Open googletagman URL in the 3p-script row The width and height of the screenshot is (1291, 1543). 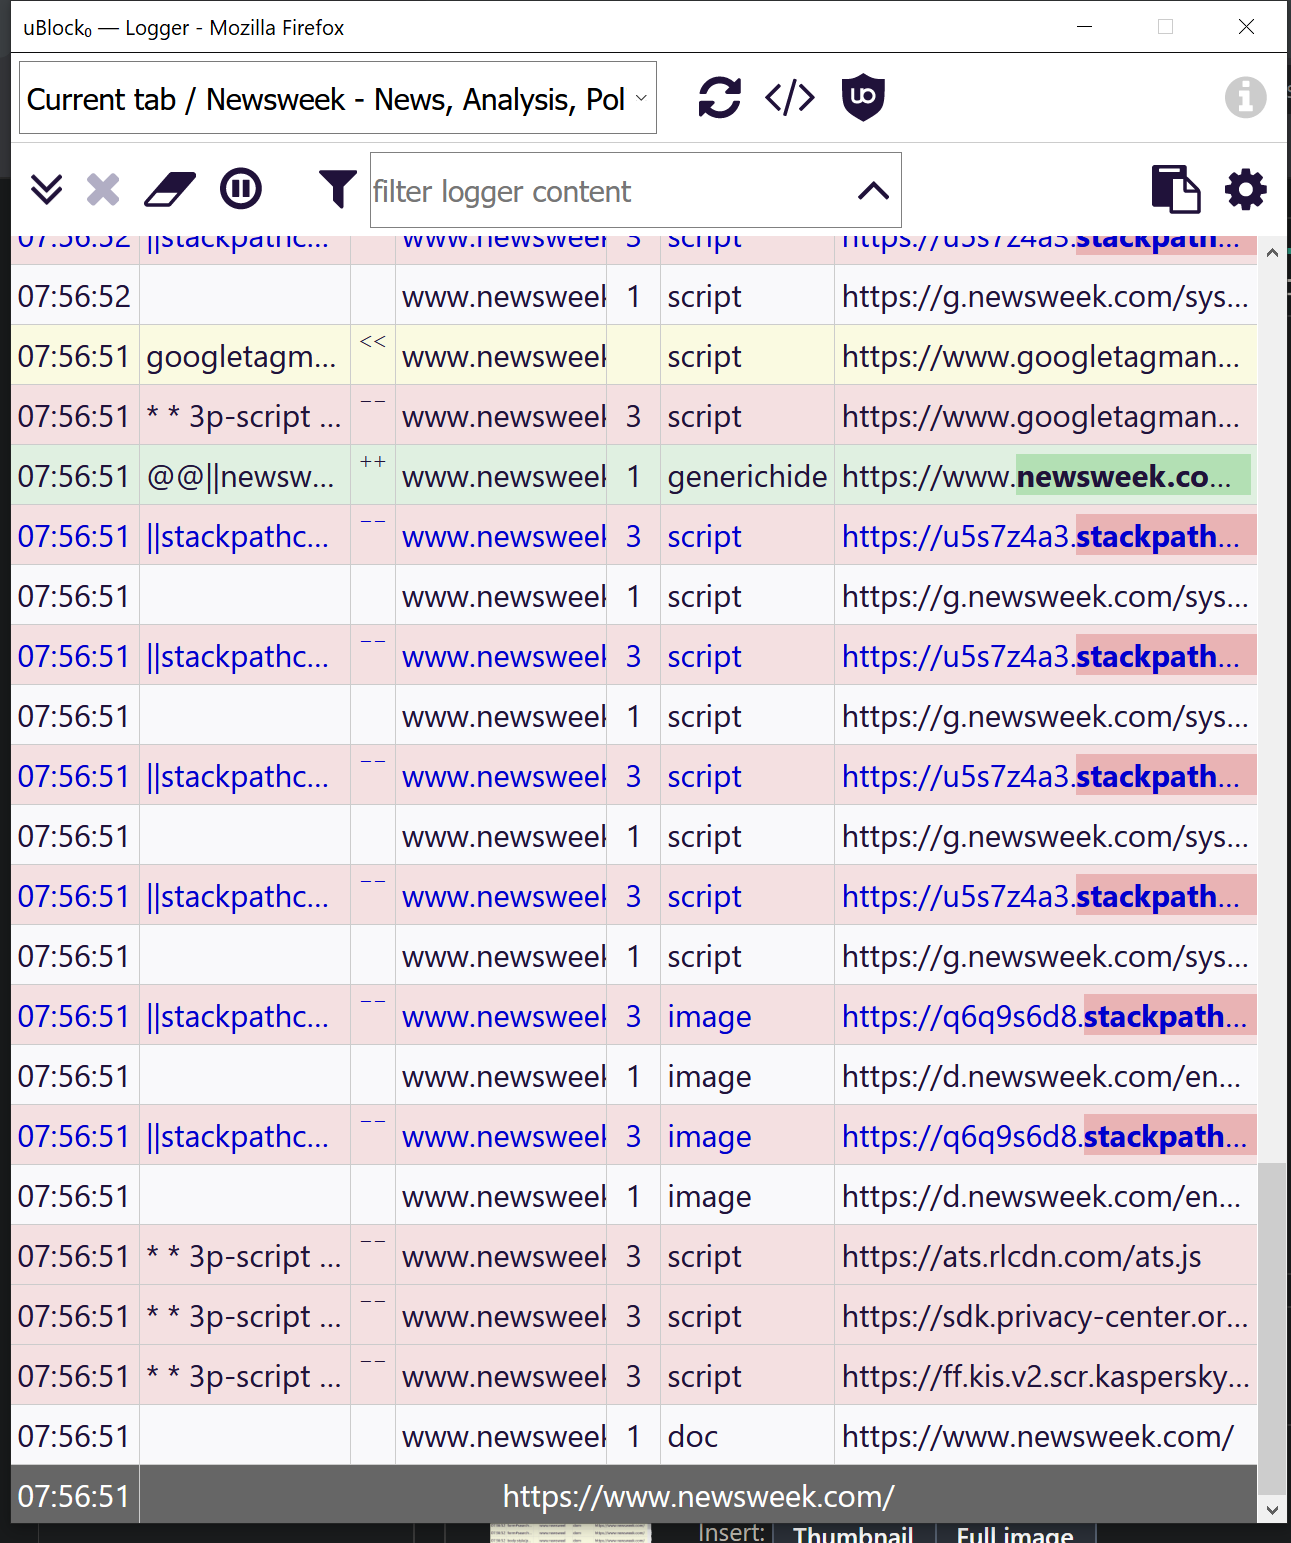pyautogui.click(x=1045, y=416)
